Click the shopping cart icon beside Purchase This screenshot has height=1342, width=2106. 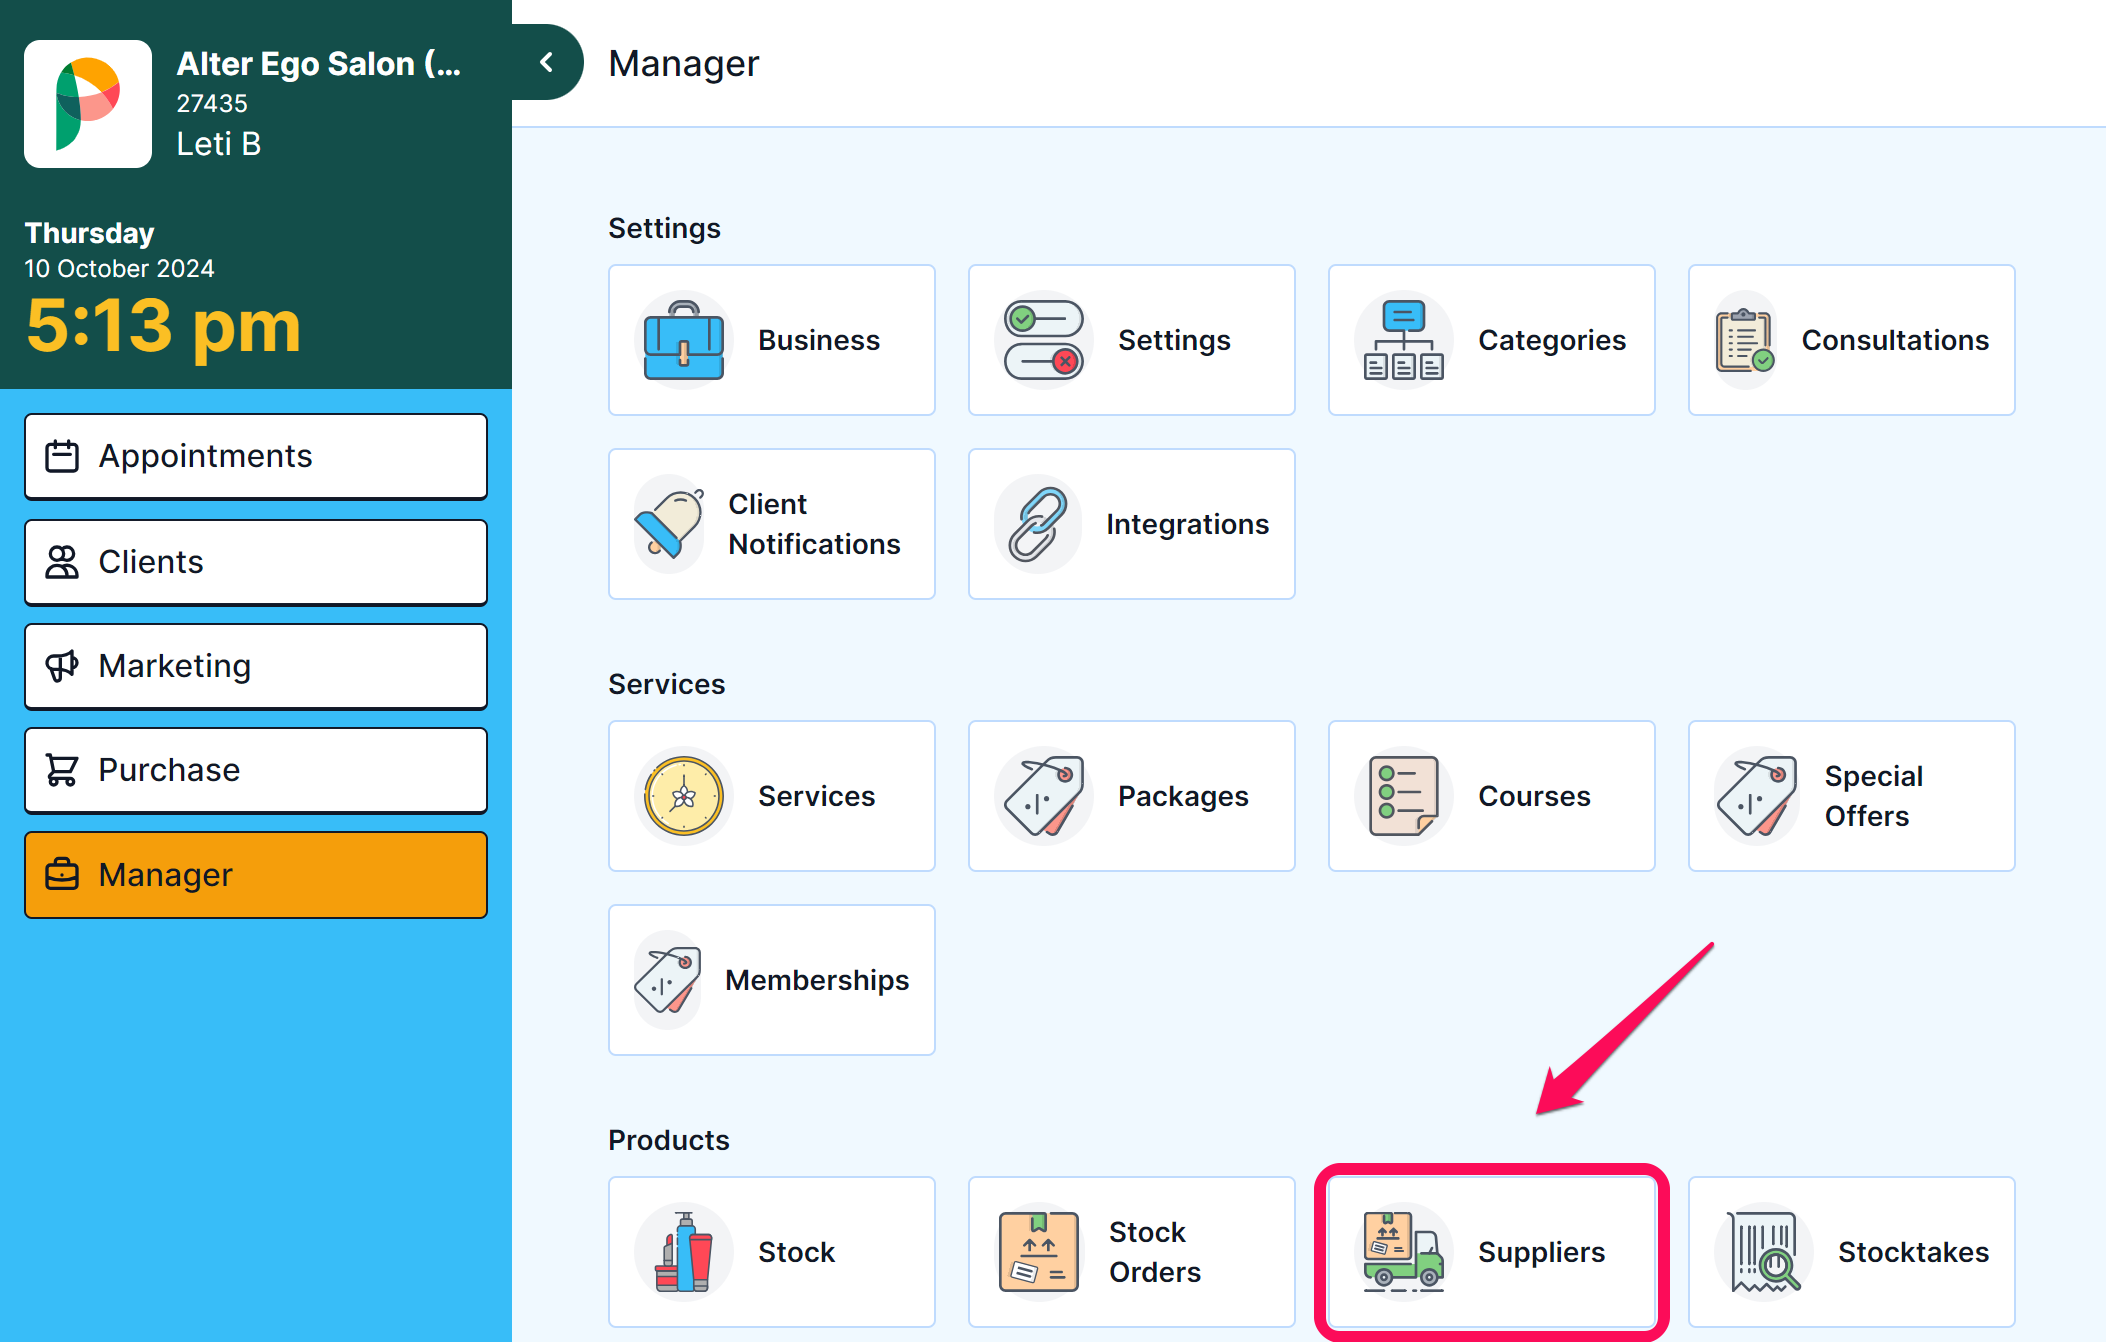(62, 770)
